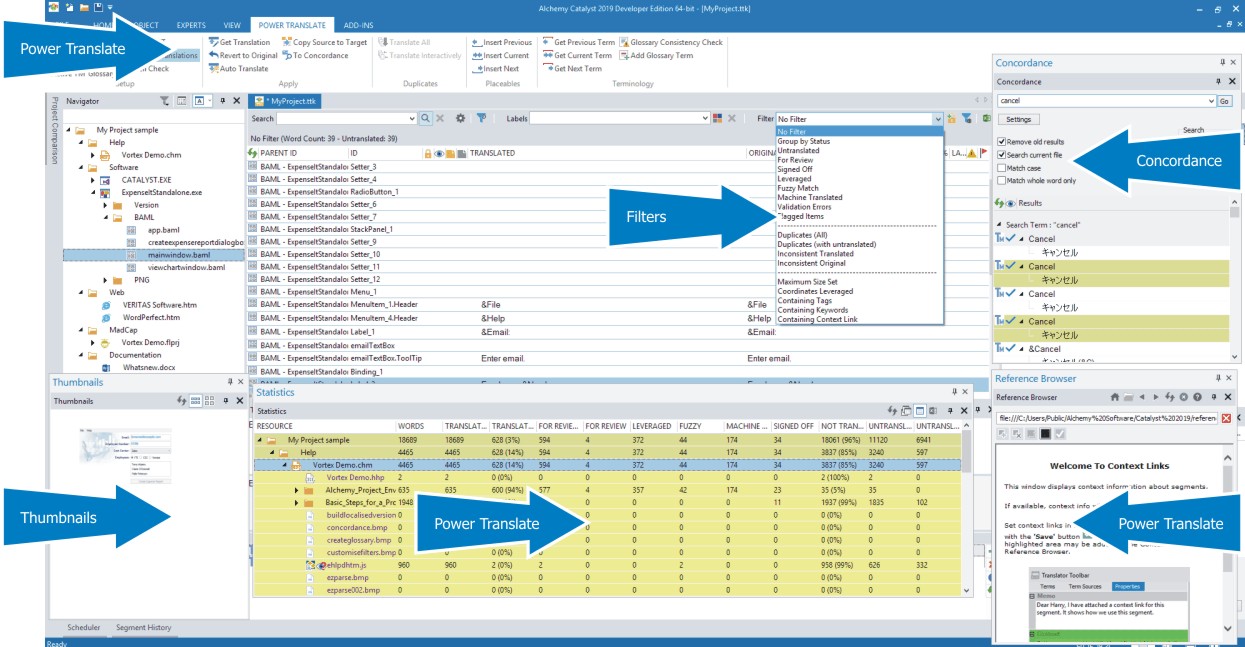1245x647 pixels.
Task: Click the Navigator filter funnel icon
Action: coord(165,101)
